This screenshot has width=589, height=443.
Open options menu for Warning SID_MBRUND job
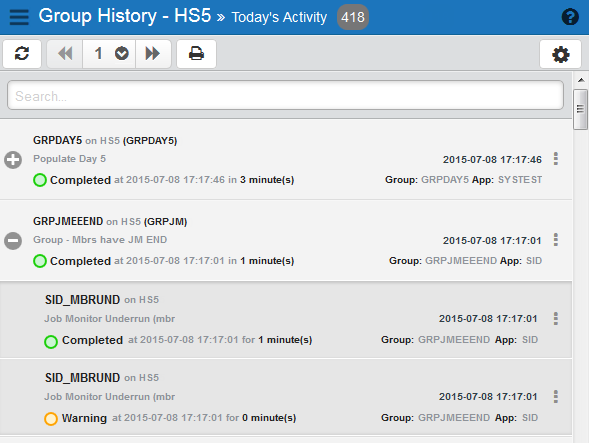coord(556,396)
